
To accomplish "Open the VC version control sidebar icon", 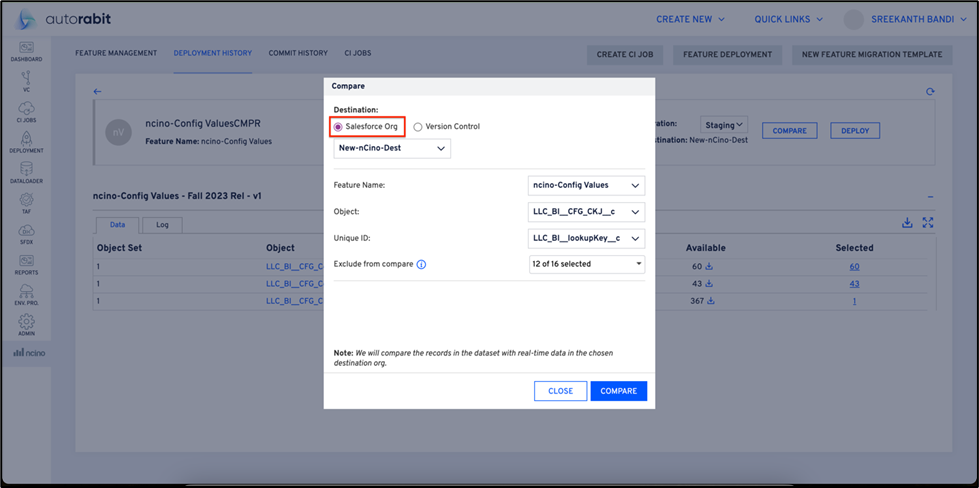I will coord(26,81).
